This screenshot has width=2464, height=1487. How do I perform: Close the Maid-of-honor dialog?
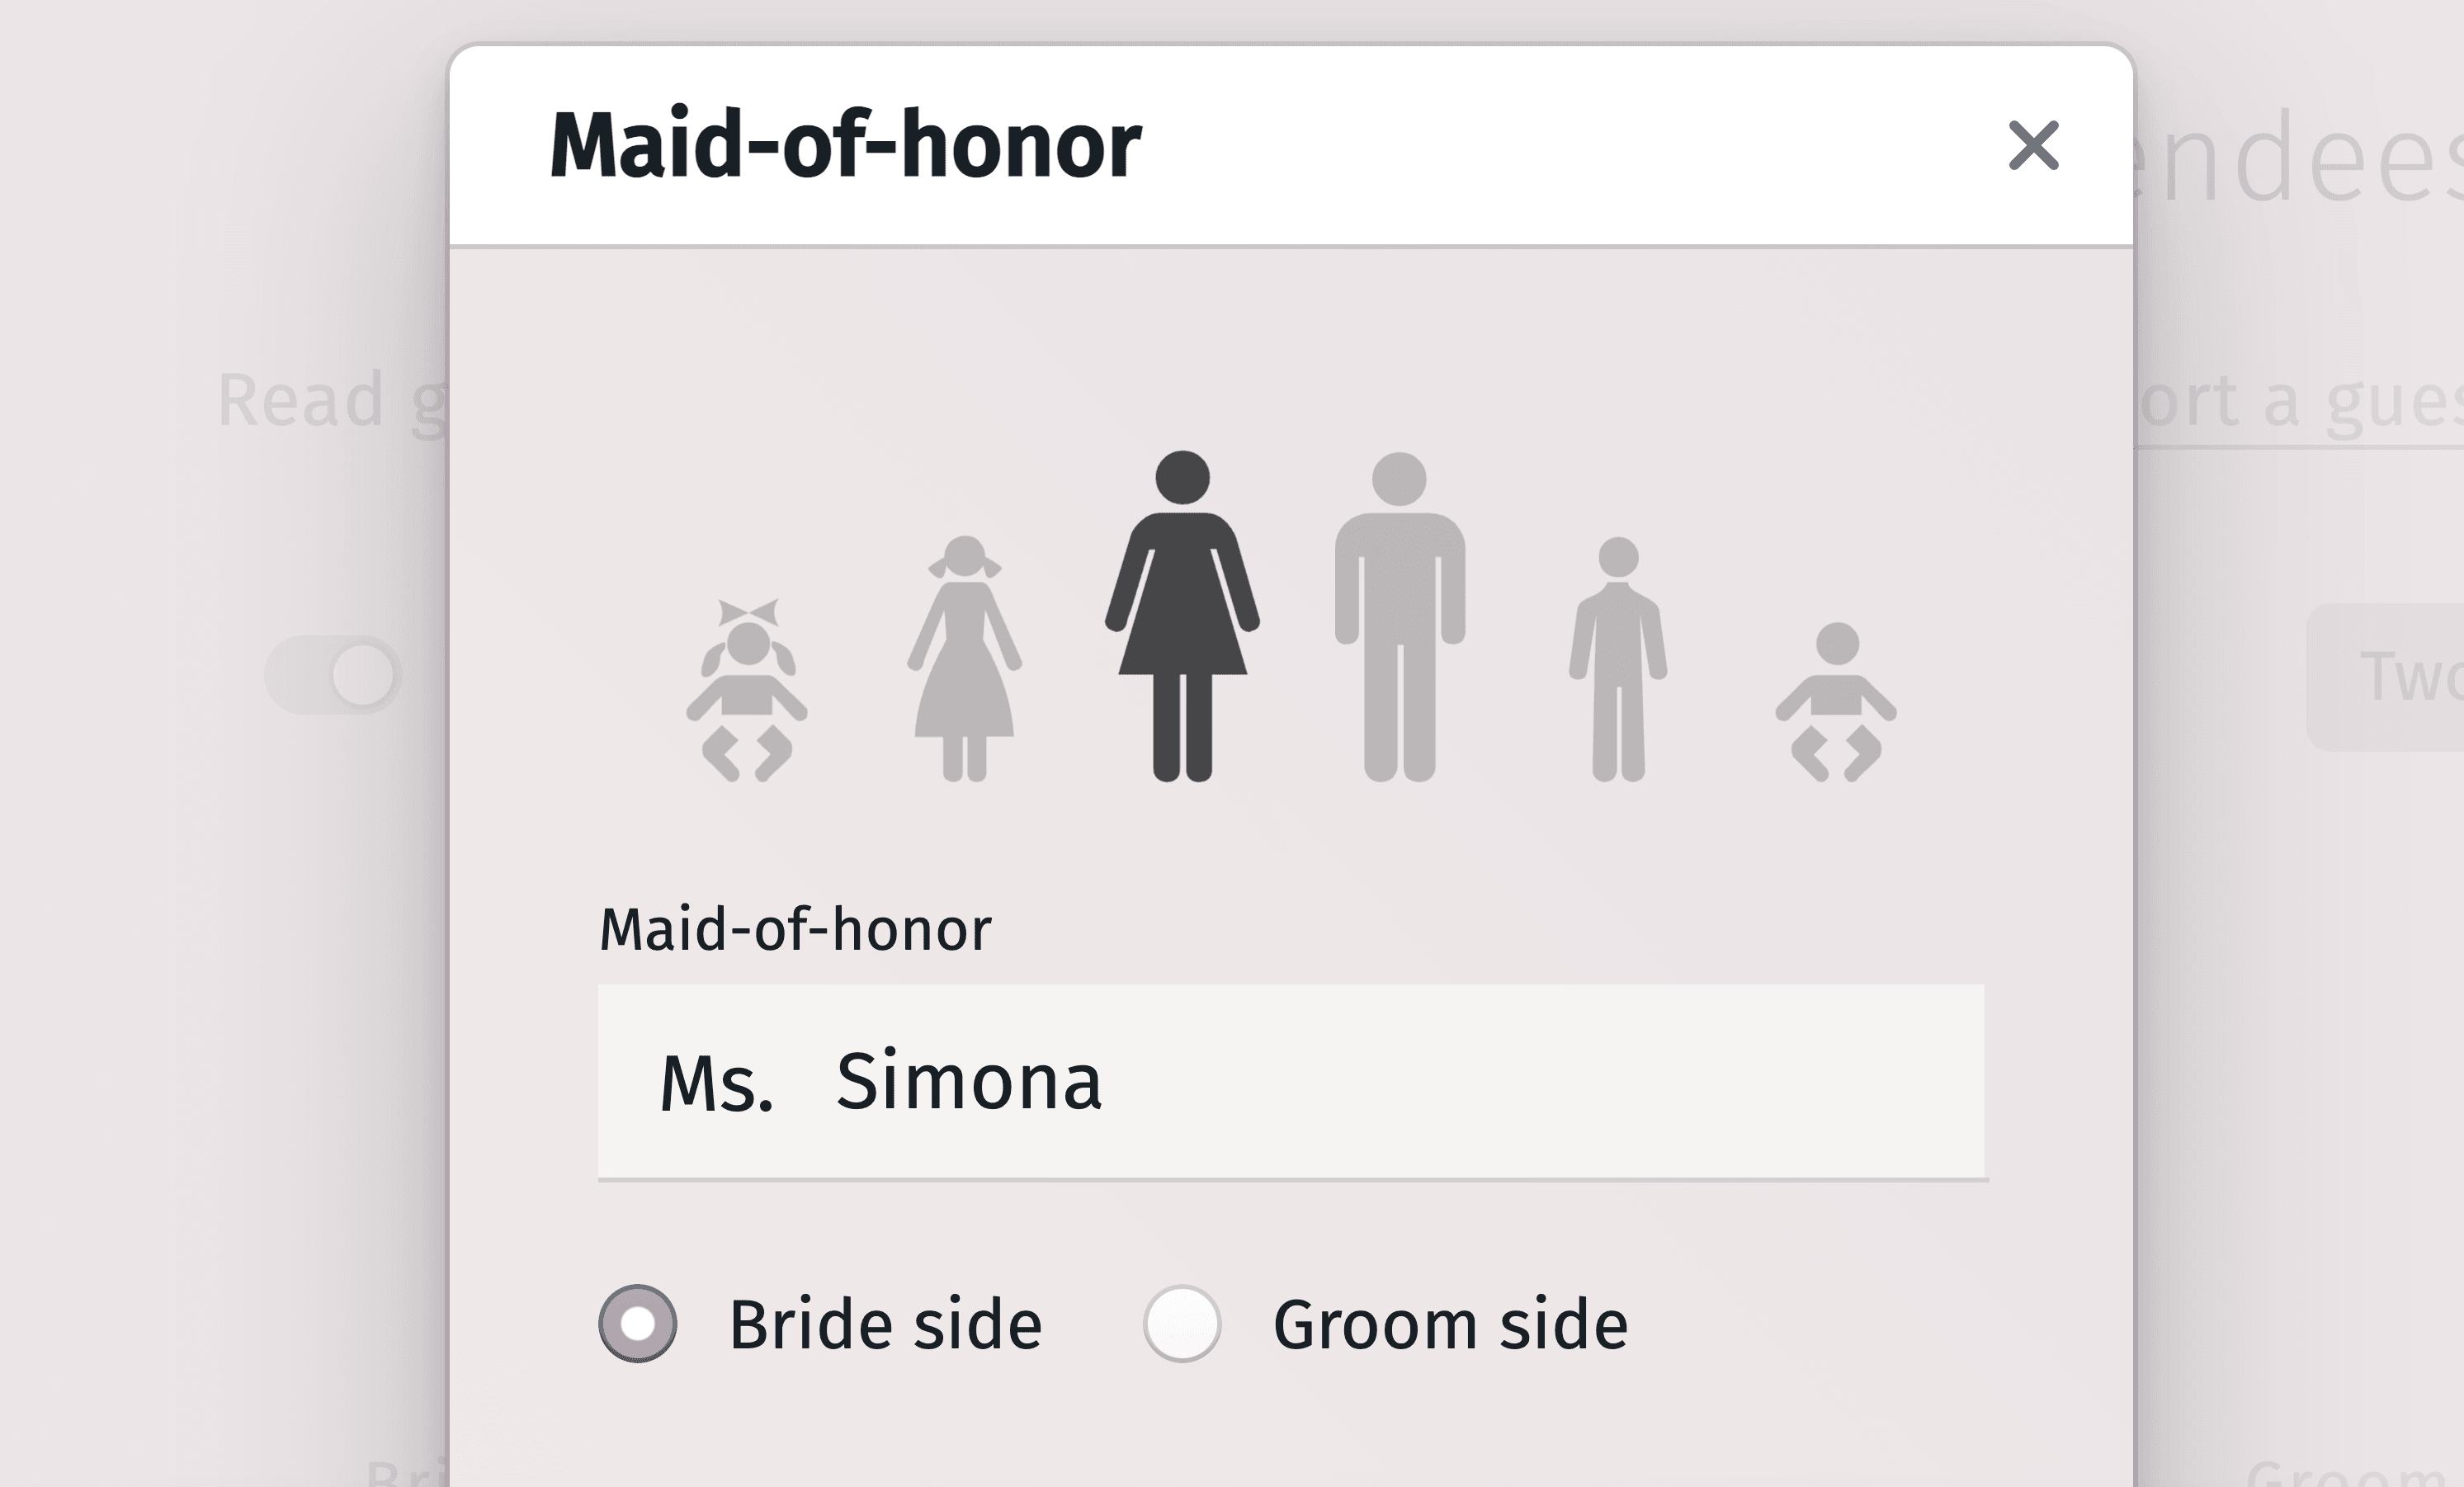pyautogui.click(x=2033, y=146)
